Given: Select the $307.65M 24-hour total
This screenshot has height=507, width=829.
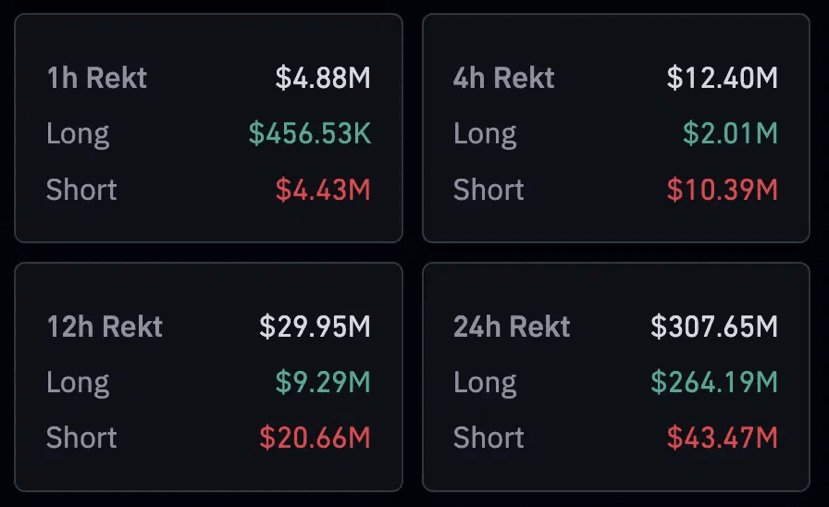Looking at the screenshot, I should 714,326.
